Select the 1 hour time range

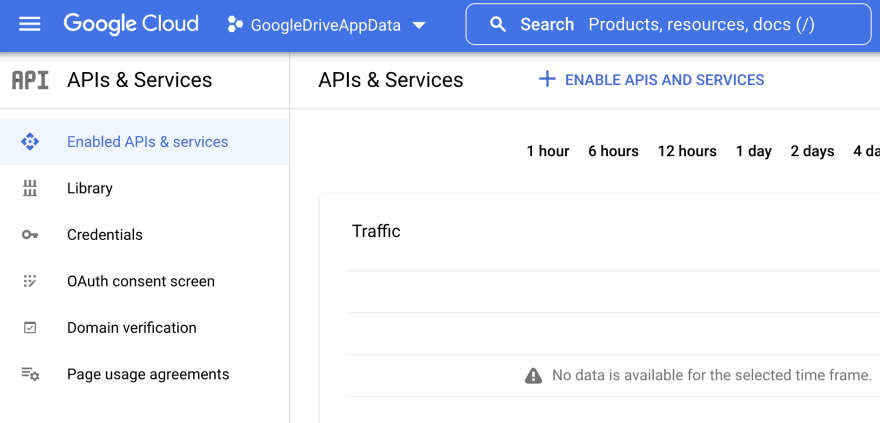(548, 151)
